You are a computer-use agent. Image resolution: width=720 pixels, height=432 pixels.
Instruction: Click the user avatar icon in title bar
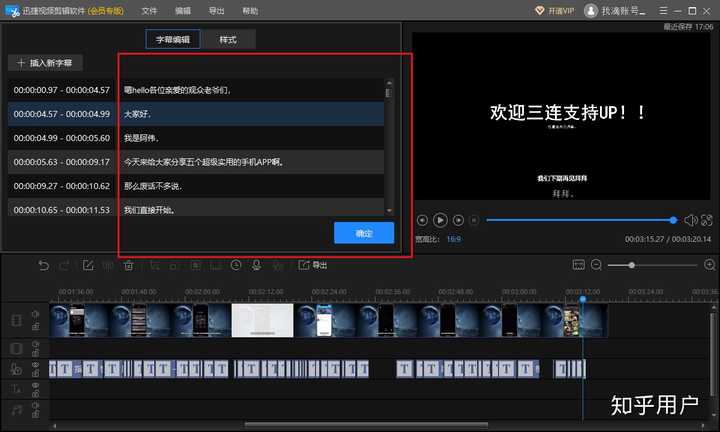[591, 11]
